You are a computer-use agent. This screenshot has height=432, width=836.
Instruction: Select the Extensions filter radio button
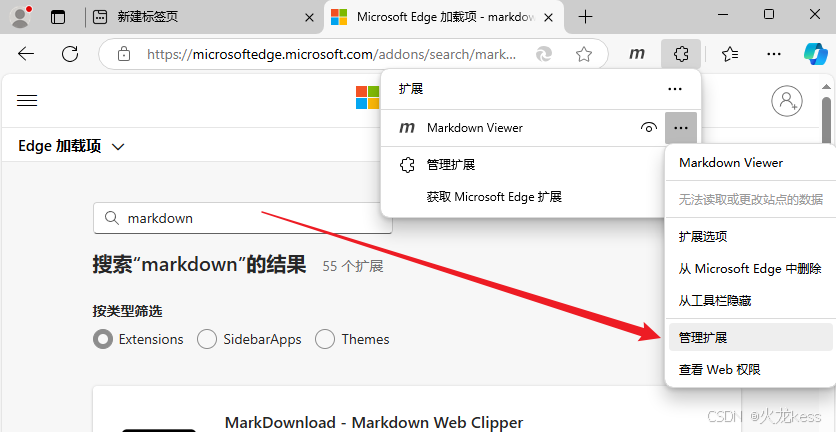tap(102, 339)
